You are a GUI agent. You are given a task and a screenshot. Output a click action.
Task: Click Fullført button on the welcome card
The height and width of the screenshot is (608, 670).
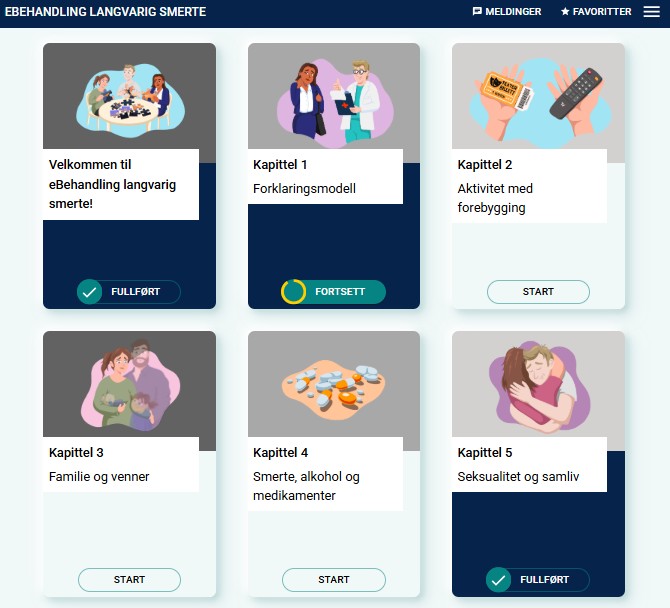click(x=129, y=292)
